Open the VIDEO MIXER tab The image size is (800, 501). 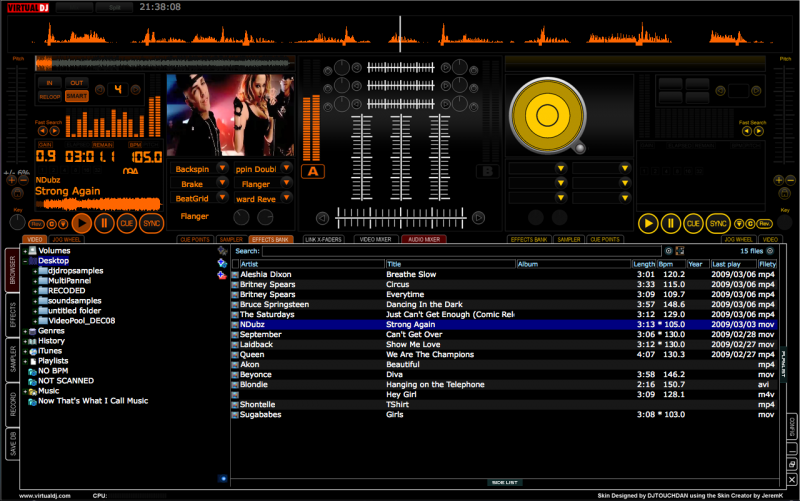pos(375,239)
